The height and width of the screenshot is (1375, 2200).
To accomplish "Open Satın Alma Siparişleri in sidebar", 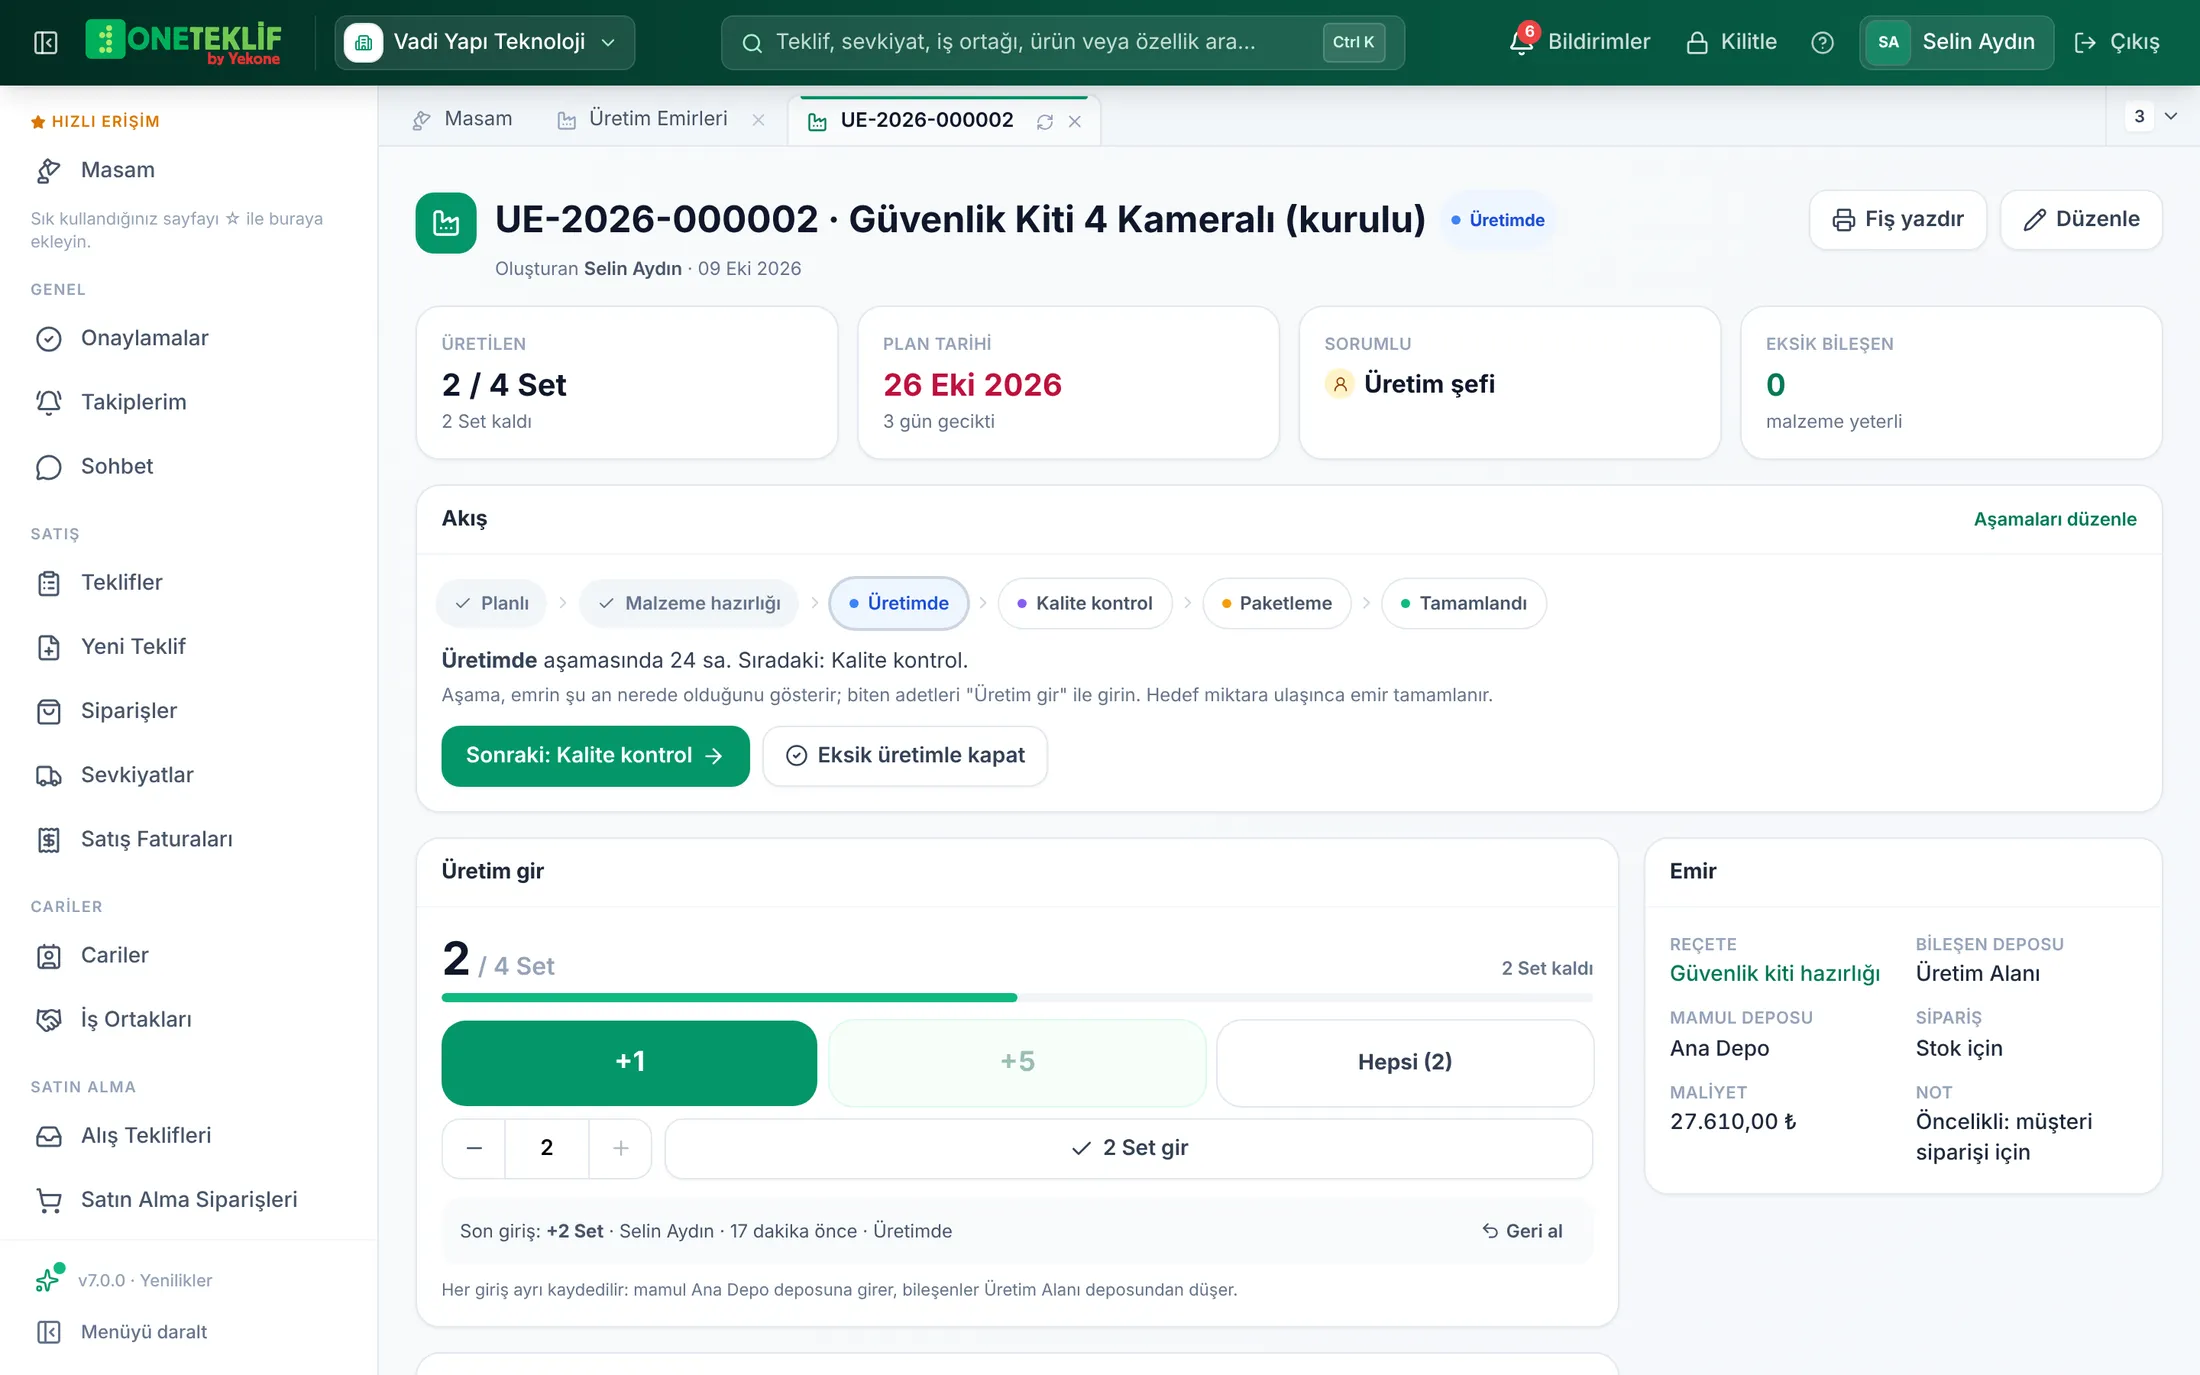I will click(x=189, y=1199).
